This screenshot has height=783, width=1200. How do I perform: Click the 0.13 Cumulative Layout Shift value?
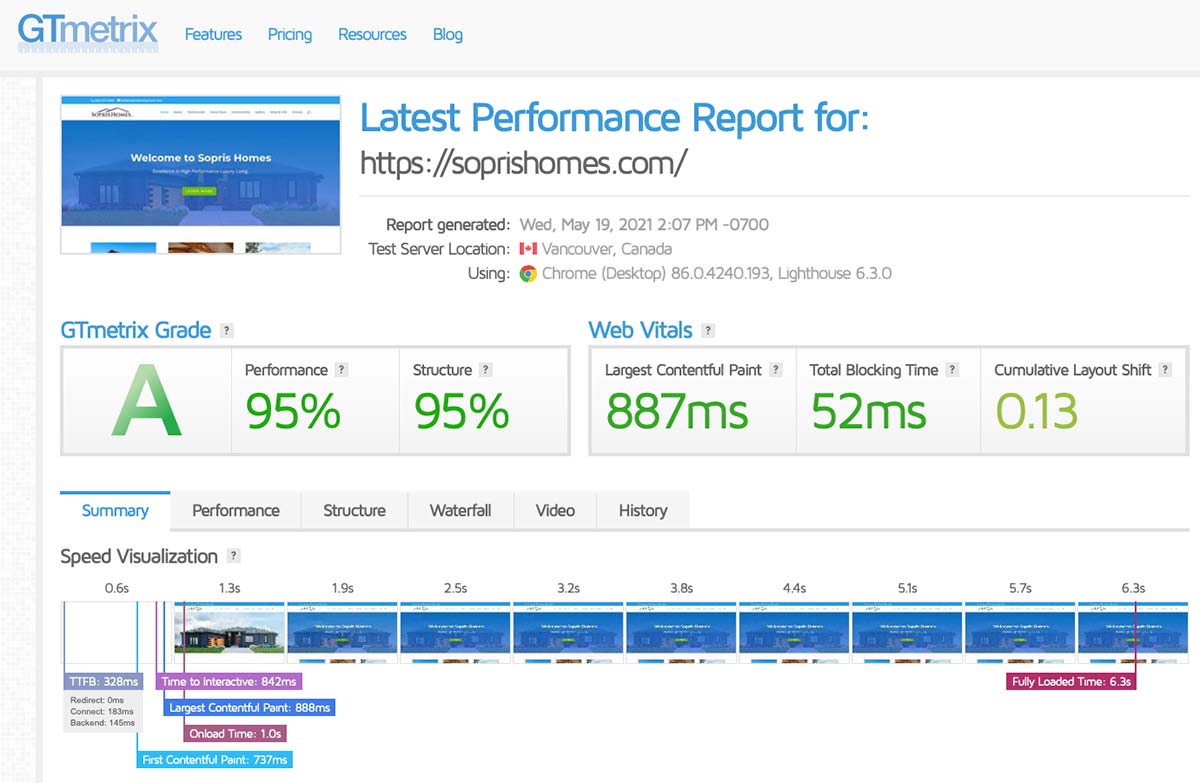pos(1036,411)
